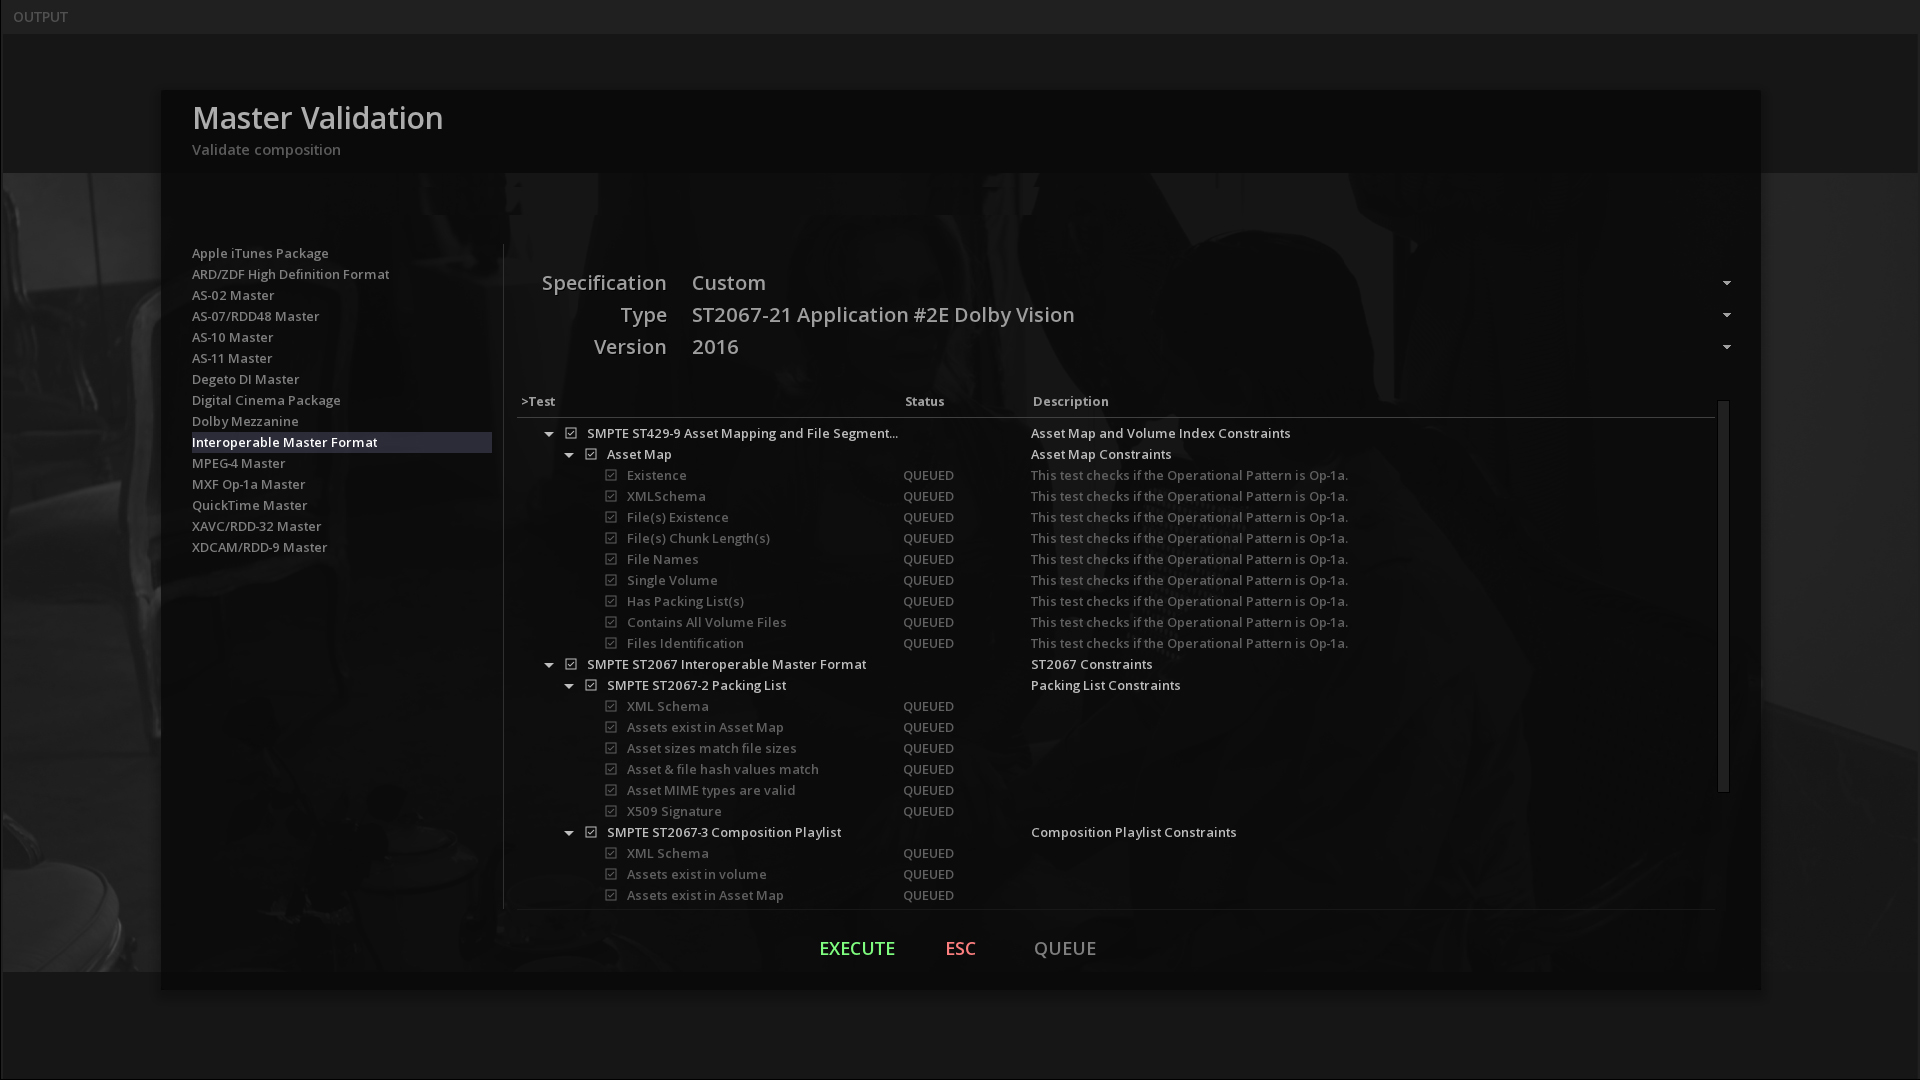Click the 2016 version value
Screen dimensions: 1920x1080
pos(715,347)
